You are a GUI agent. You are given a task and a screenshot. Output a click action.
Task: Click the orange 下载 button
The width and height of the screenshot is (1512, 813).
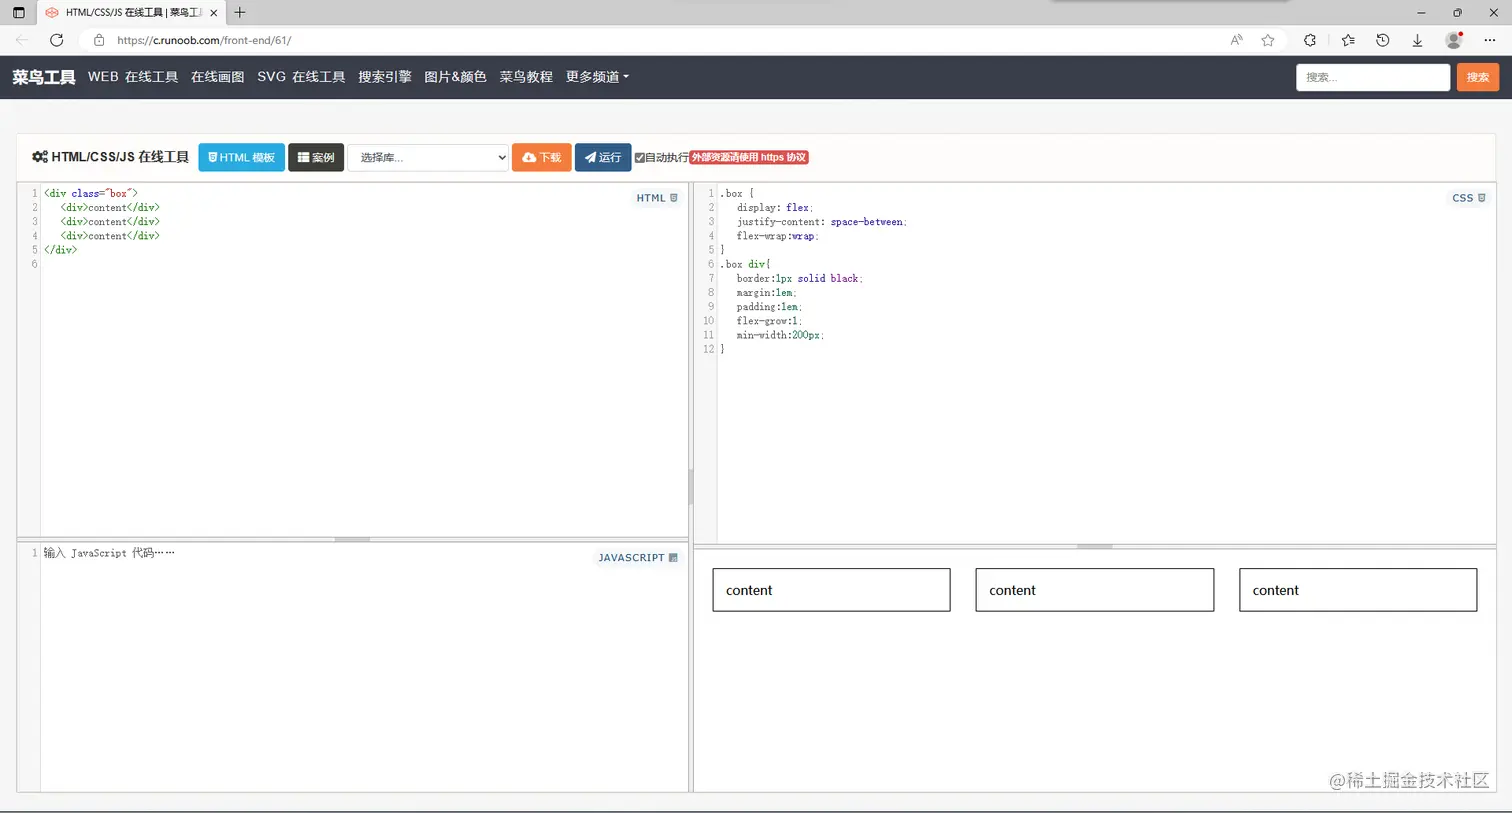541,157
